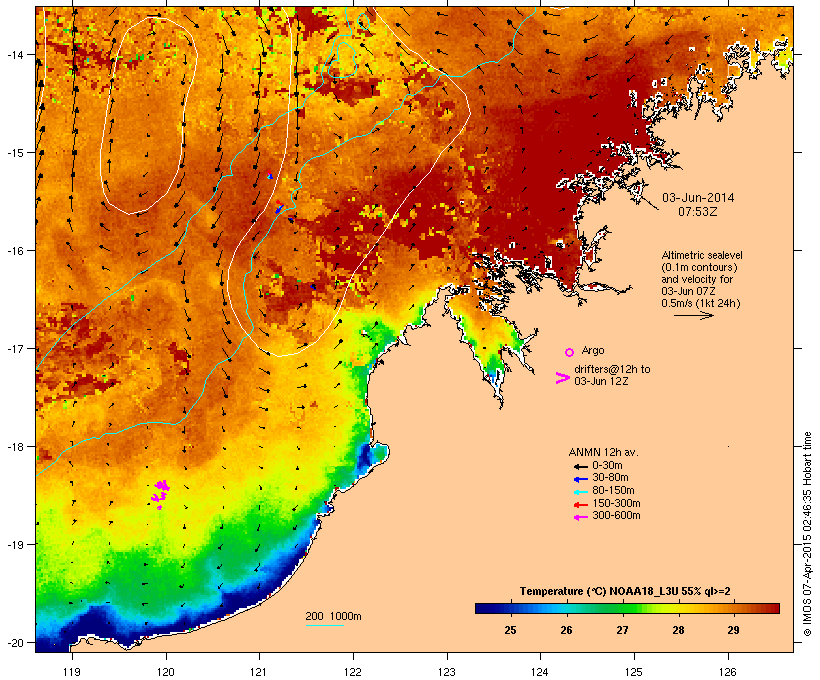820x680 pixels.
Task: Click the magenta 300-600m legend arrow
Action: [x=581, y=517]
